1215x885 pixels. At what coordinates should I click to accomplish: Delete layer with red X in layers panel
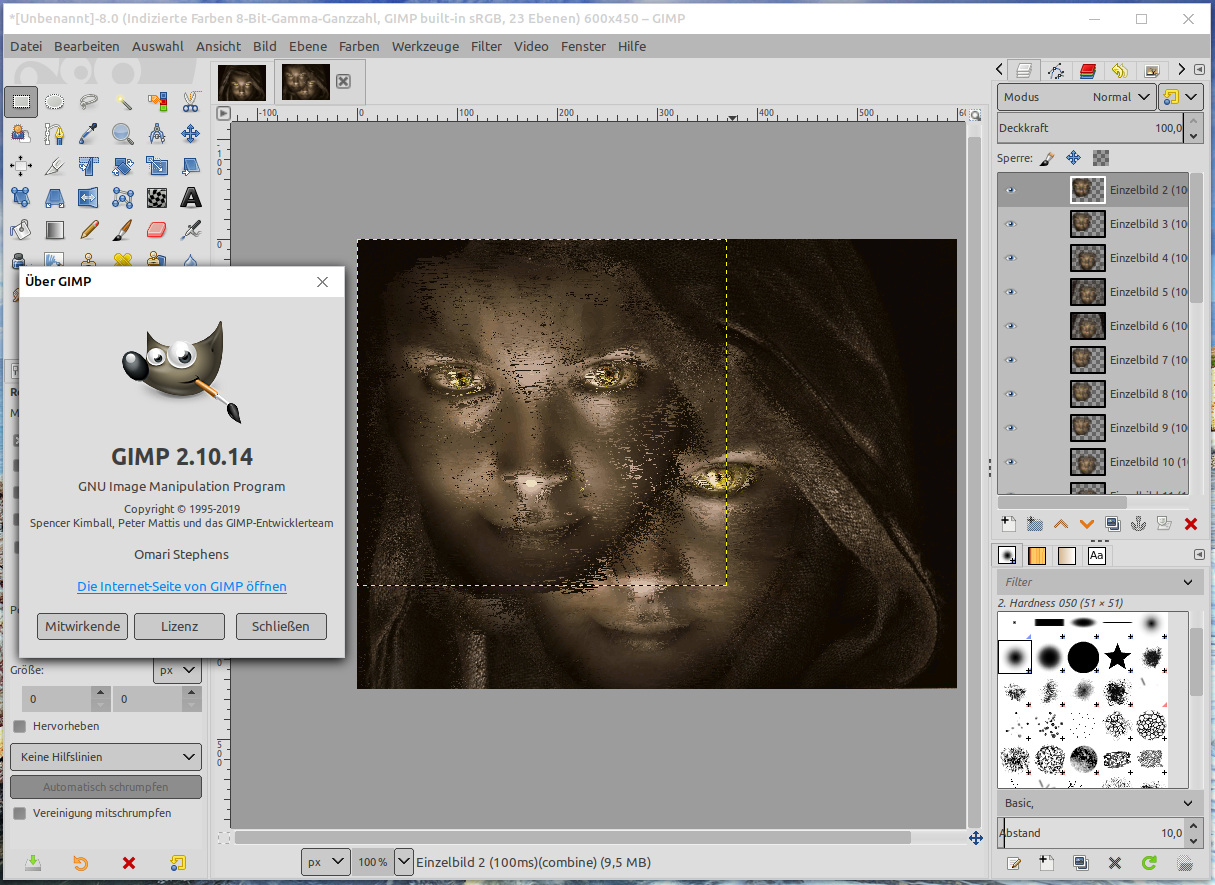click(1190, 524)
